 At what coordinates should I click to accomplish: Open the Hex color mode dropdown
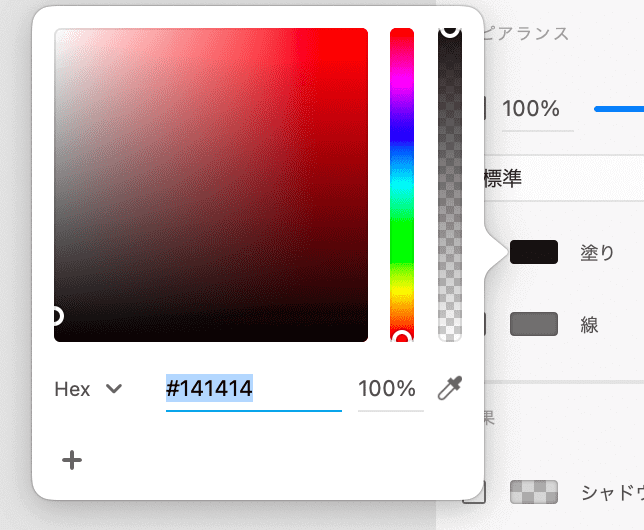click(x=88, y=389)
